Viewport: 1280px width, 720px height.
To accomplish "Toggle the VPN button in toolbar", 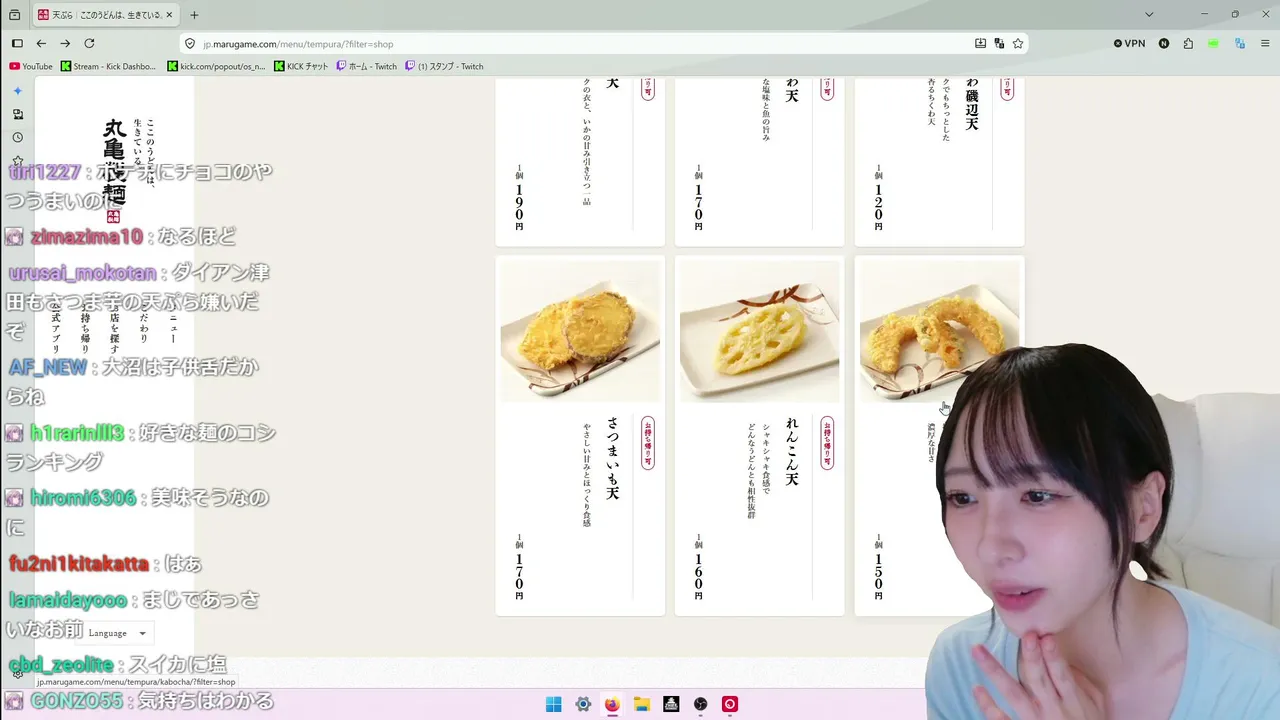I will 1130,44.
